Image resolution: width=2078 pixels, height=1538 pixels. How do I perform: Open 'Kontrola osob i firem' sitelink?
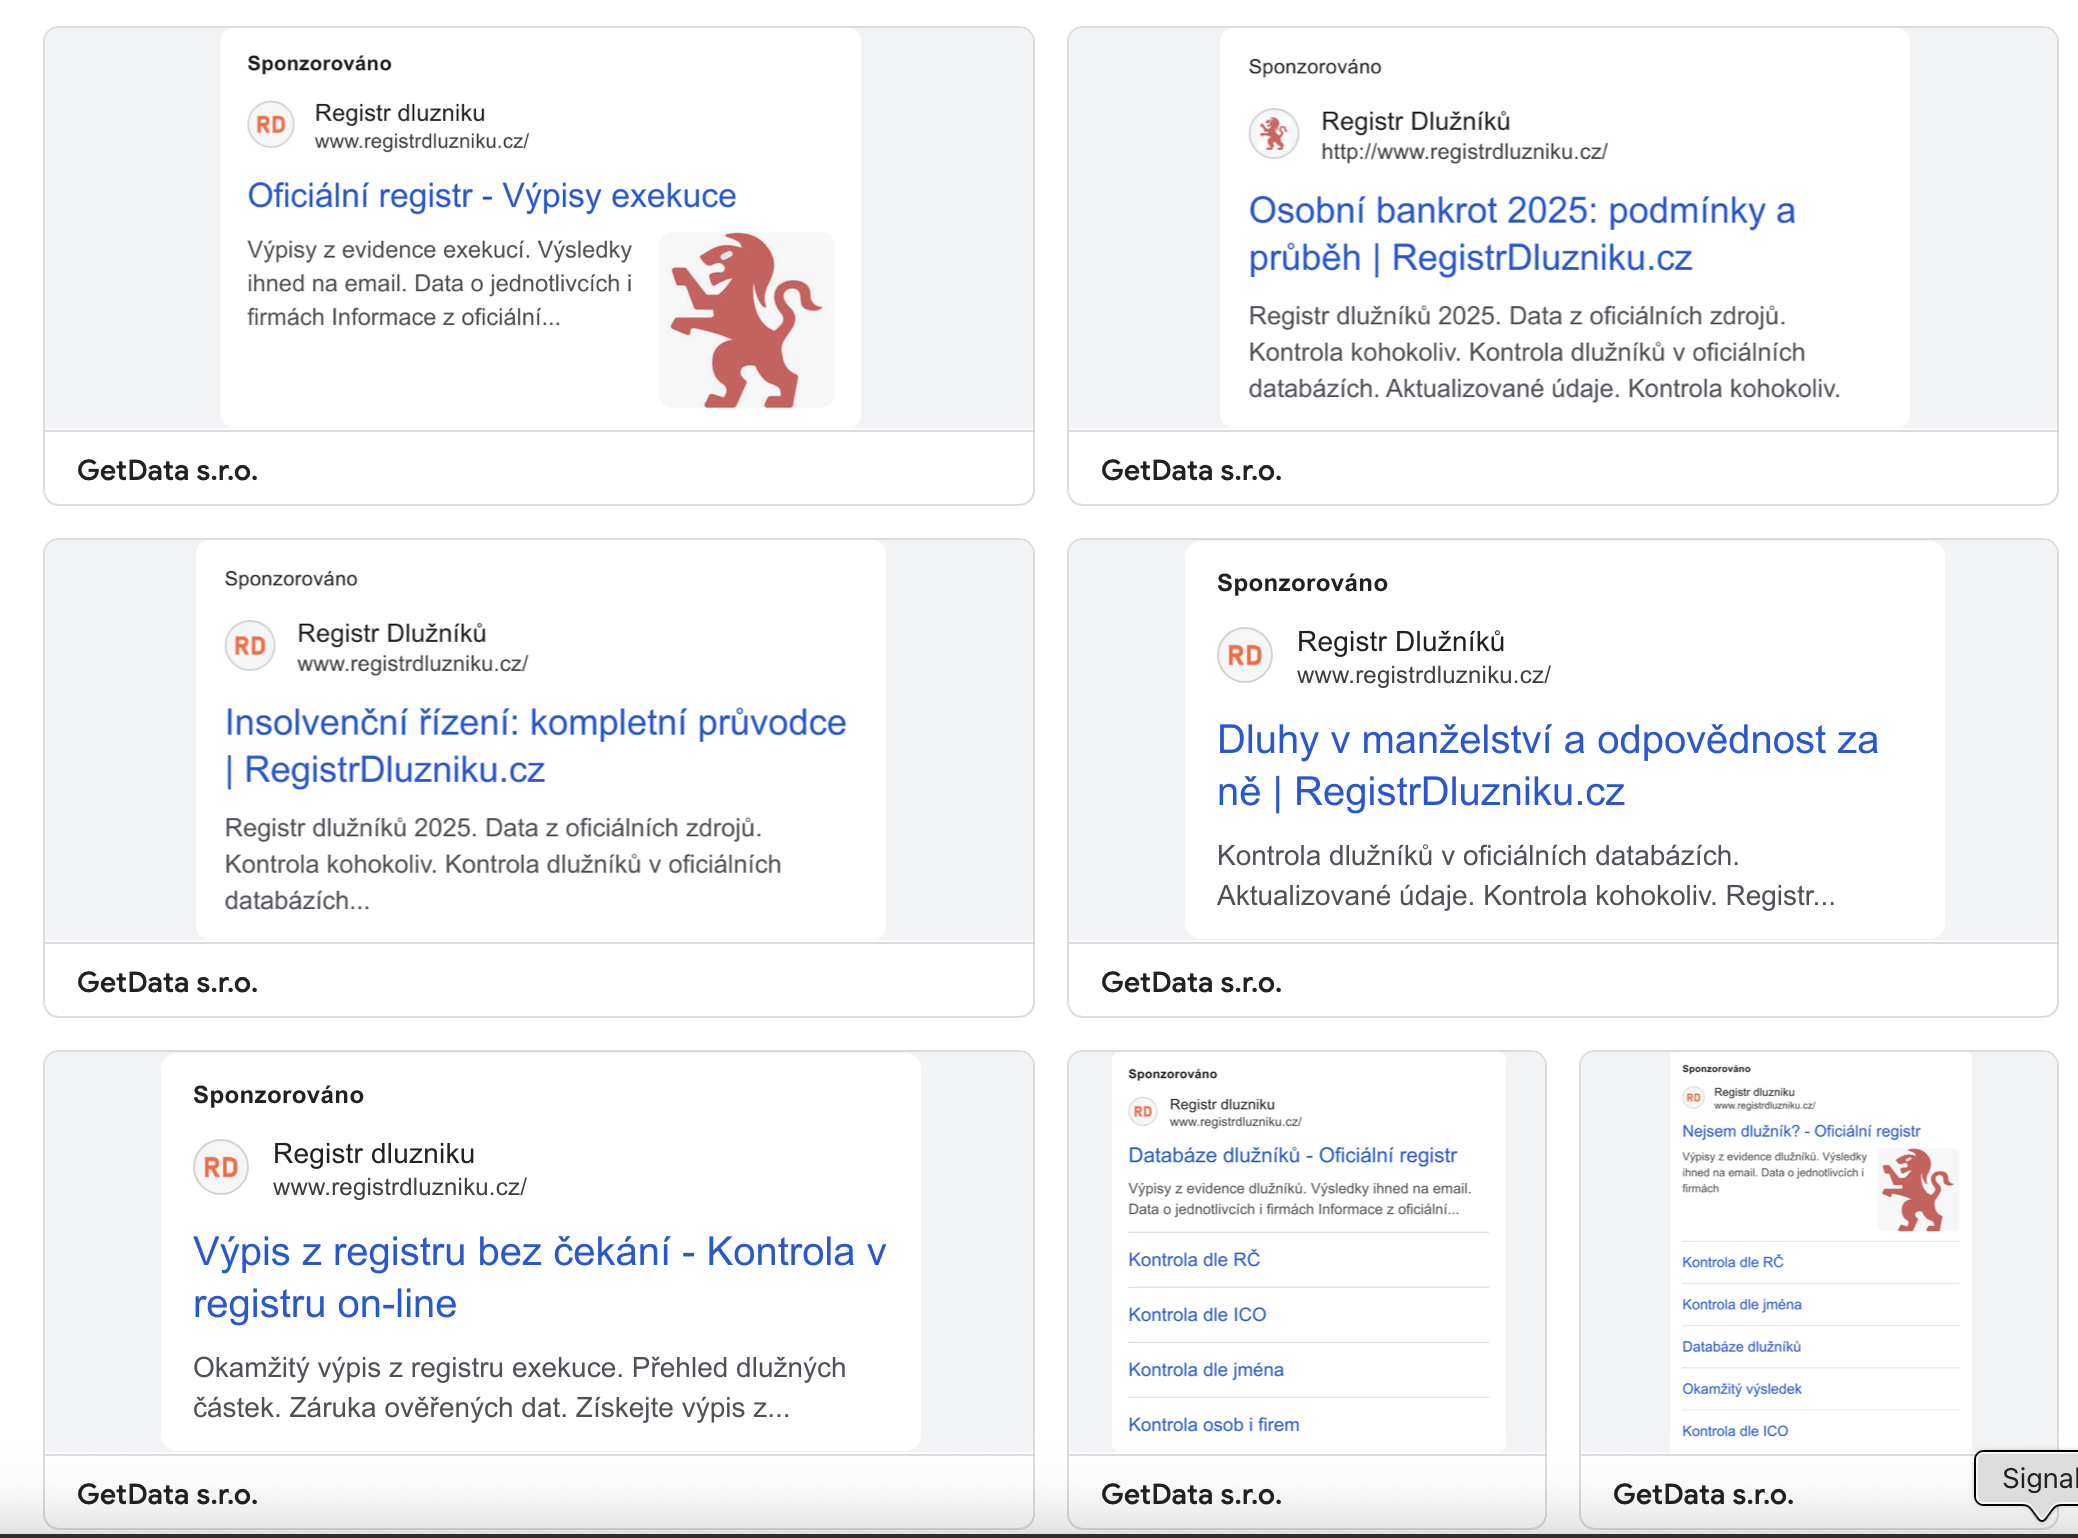[1214, 1425]
